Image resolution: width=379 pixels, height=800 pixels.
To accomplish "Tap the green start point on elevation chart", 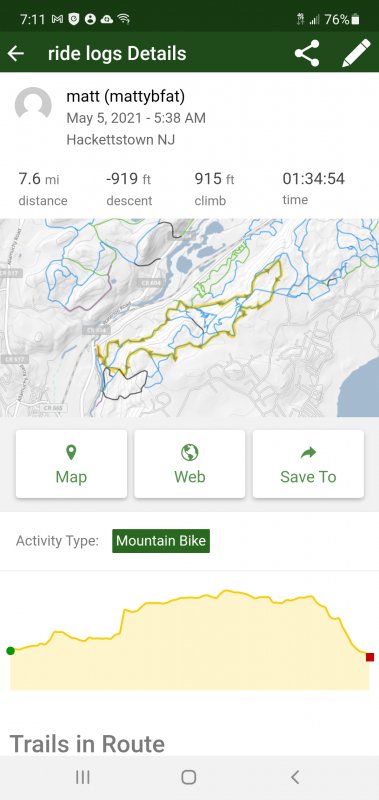I will [10, 651].
